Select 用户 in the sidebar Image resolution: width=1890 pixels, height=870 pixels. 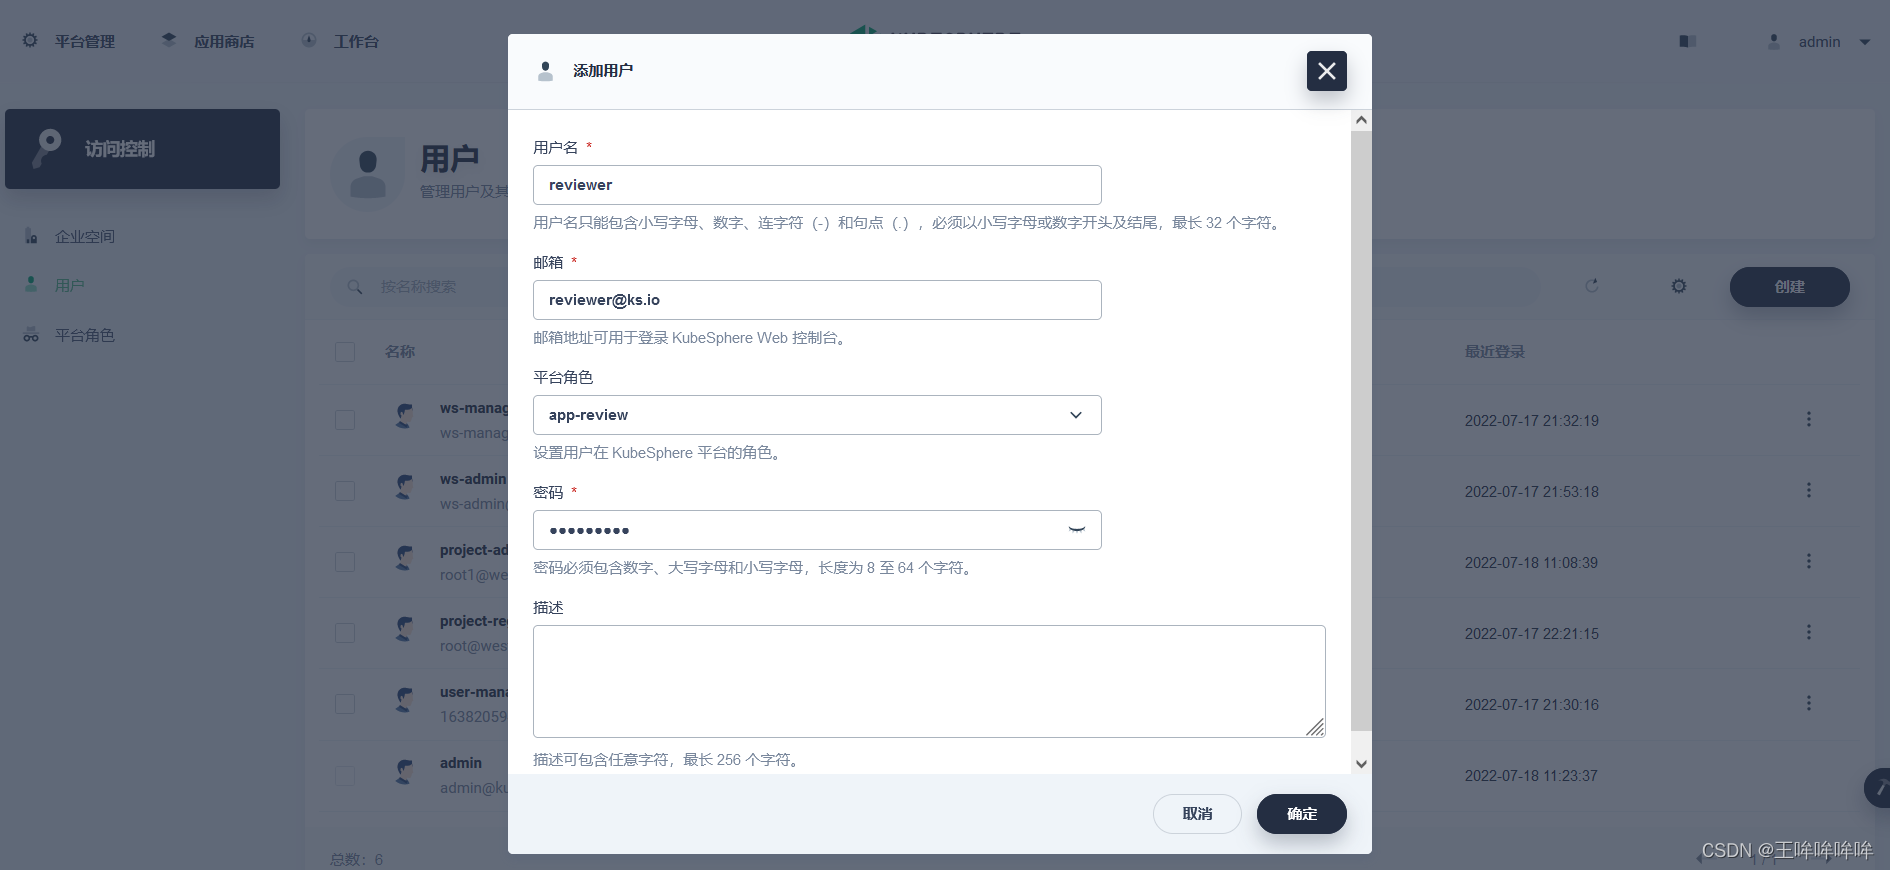pos(70,286)
